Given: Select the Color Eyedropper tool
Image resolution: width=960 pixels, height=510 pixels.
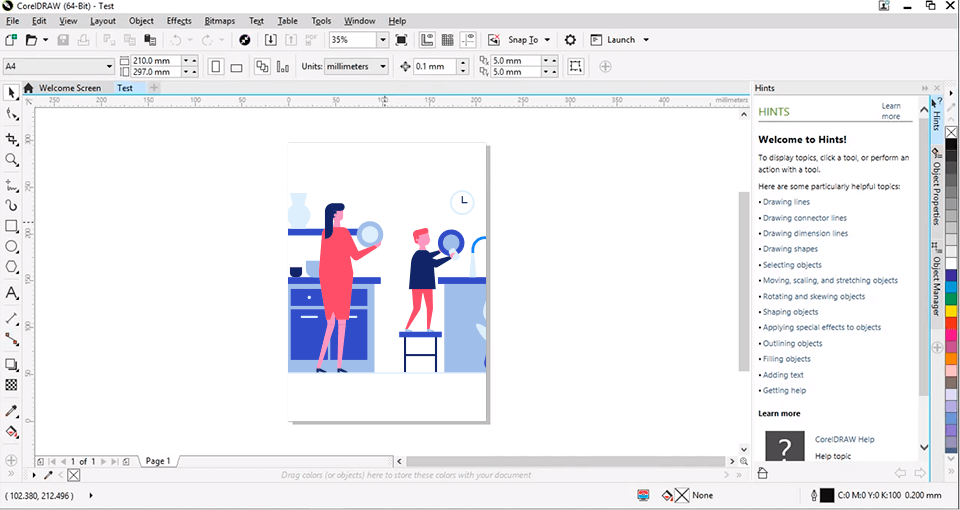Looking at the screenshot, I should [12, 411].
